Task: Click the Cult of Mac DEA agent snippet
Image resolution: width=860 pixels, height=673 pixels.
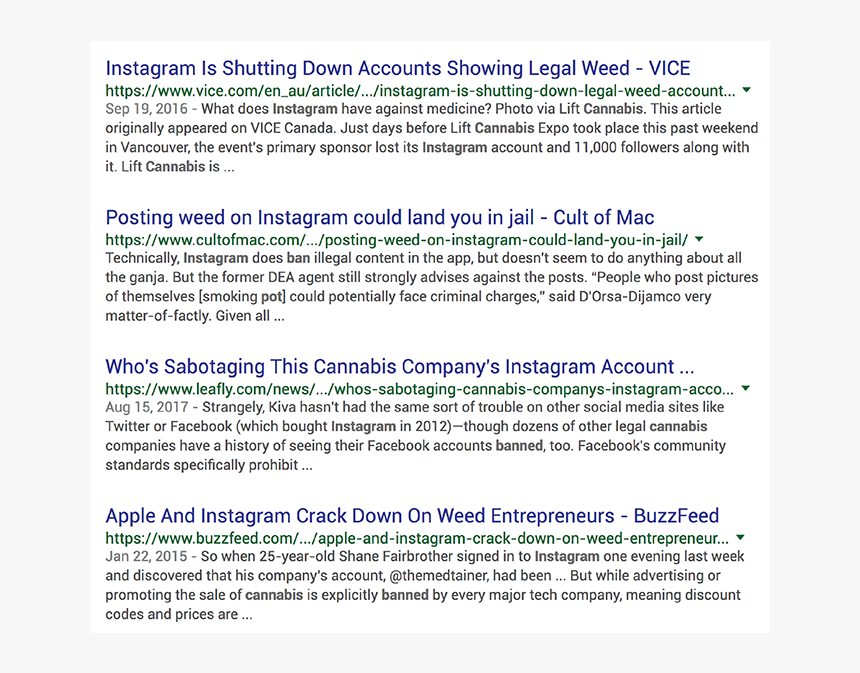Action: click(x=432, y=287)
